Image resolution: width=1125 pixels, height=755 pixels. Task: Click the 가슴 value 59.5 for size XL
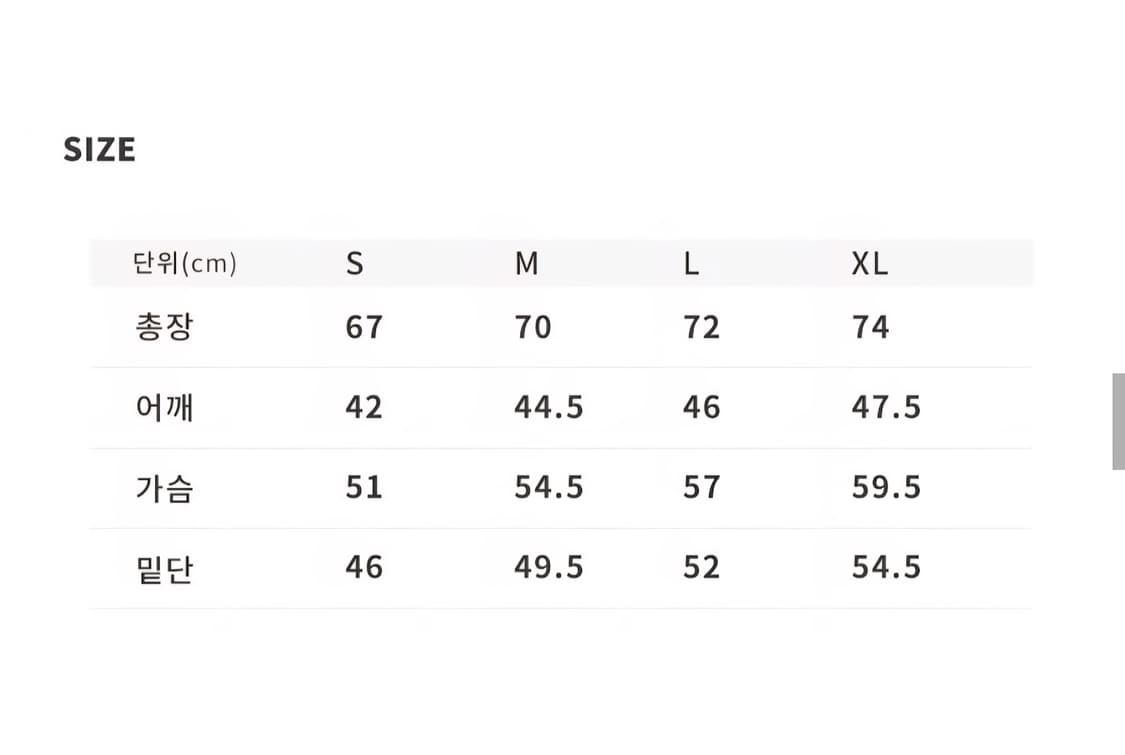coord(886,487)
